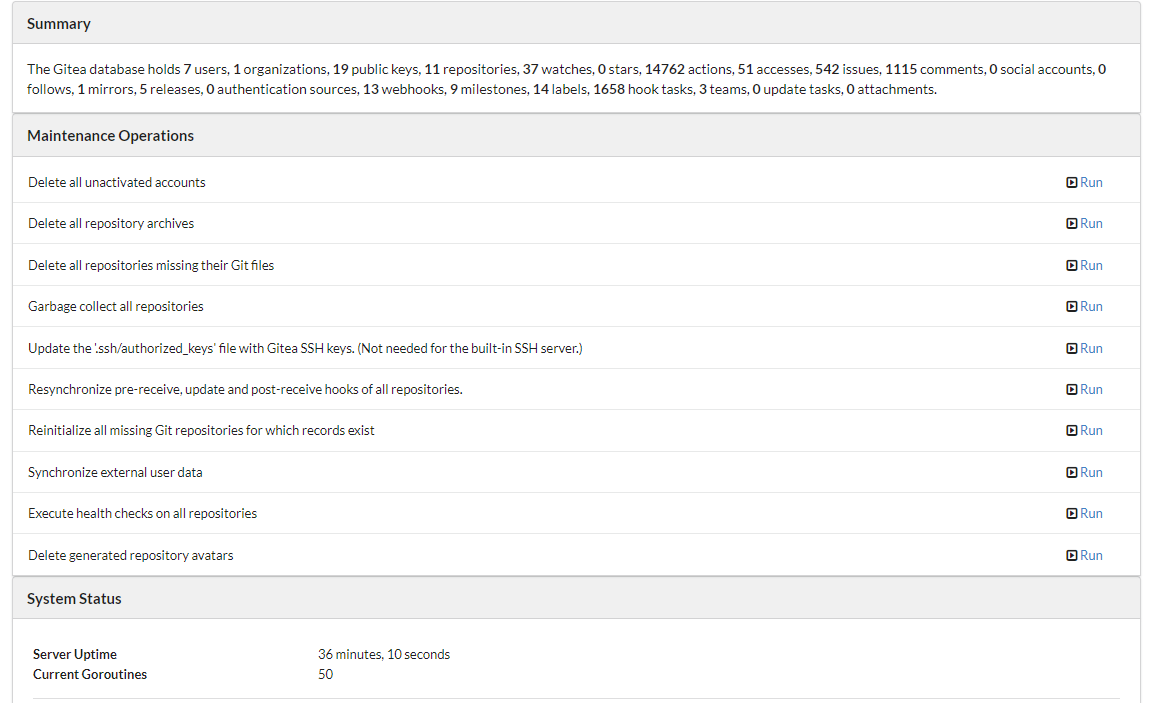
Task: Click 'Delete all repository archives' text
Action: 111,224
